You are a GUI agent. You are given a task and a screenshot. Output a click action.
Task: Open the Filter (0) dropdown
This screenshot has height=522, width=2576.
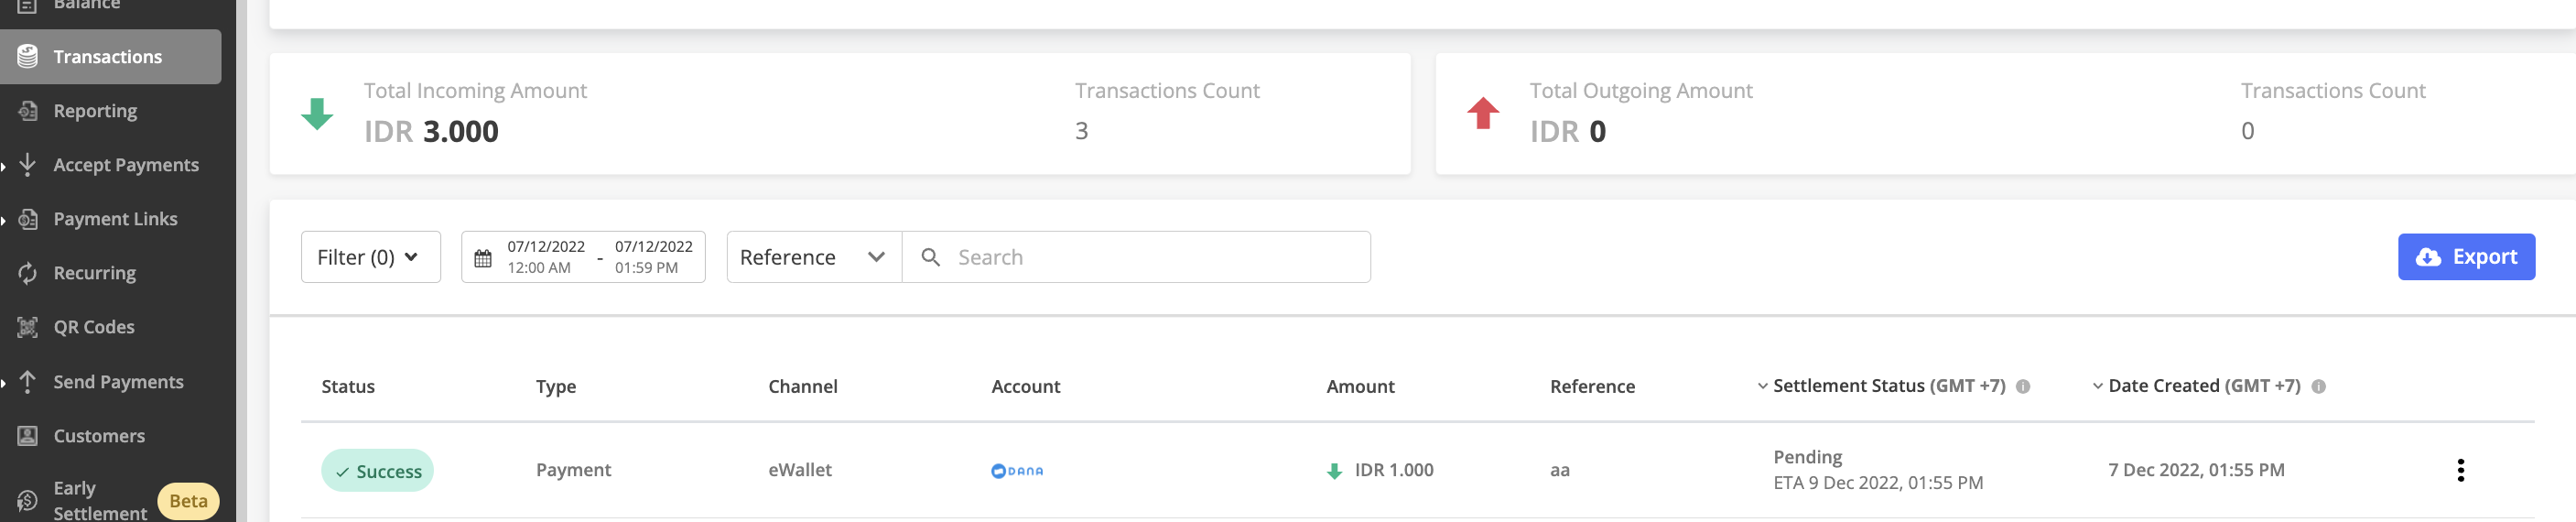click(x=370, y=258)
